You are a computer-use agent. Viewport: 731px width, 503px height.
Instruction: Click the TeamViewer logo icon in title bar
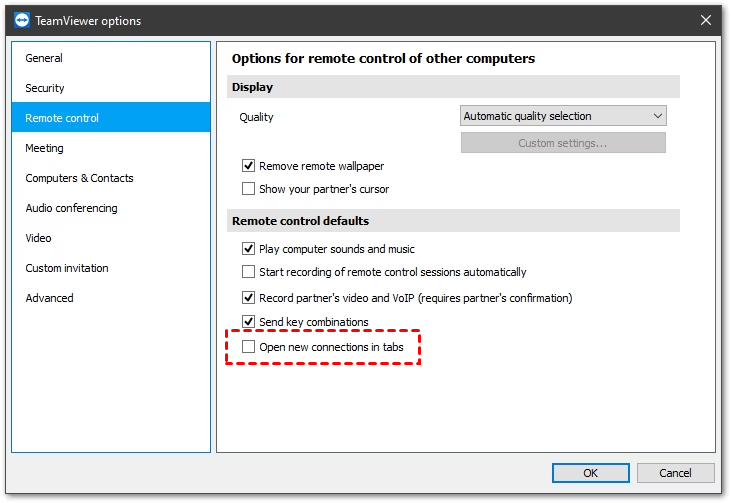click(x=21, y=20)
